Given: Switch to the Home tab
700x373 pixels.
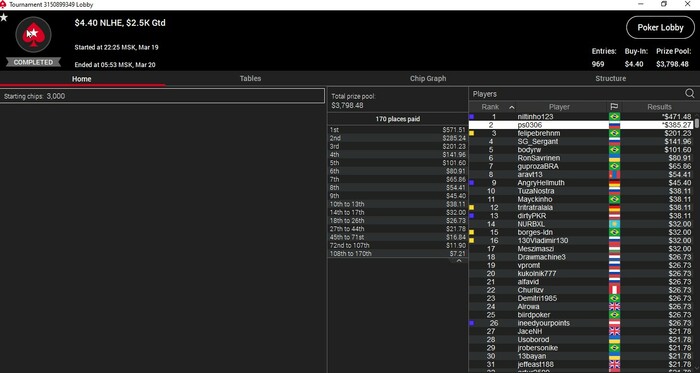Looking at the screenshot, I should [x=82, y=79].
